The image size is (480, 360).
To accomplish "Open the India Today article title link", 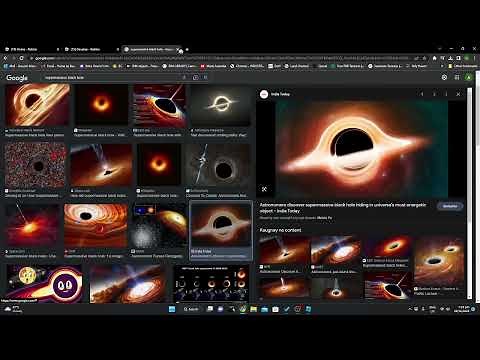I will pyautogui.click(x=343, y=208).
